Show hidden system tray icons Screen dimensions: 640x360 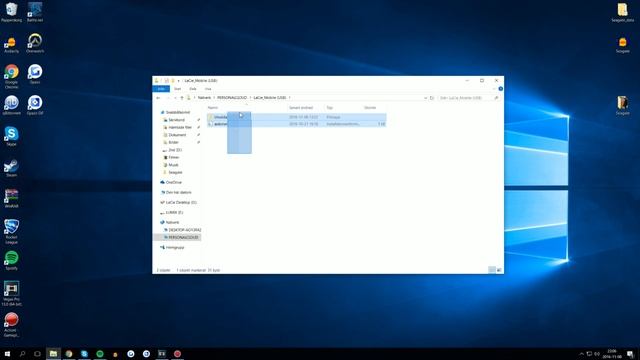[582, 354]
